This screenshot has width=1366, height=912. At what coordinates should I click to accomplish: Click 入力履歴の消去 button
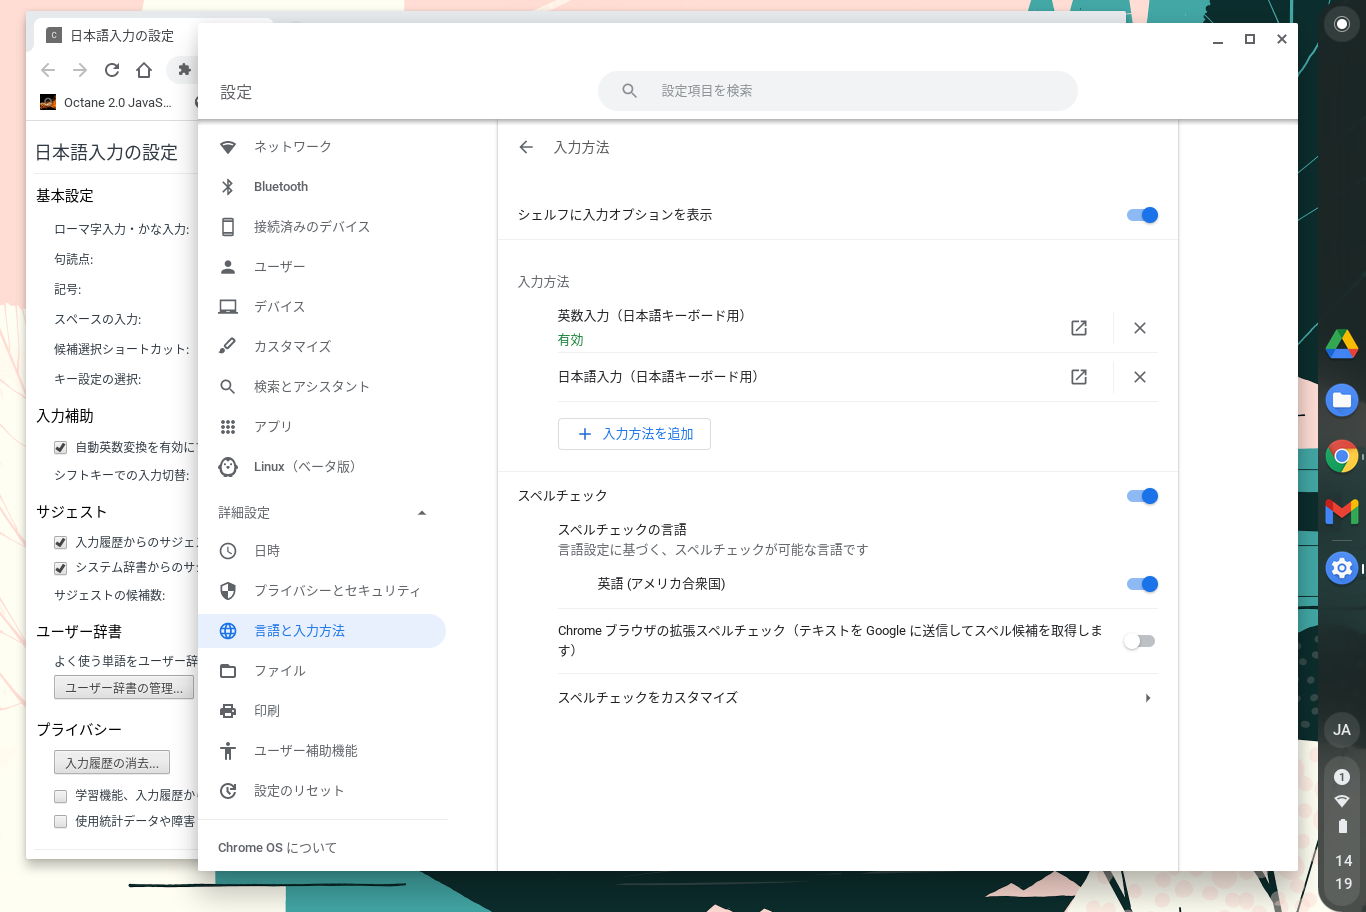click(112, 763)
